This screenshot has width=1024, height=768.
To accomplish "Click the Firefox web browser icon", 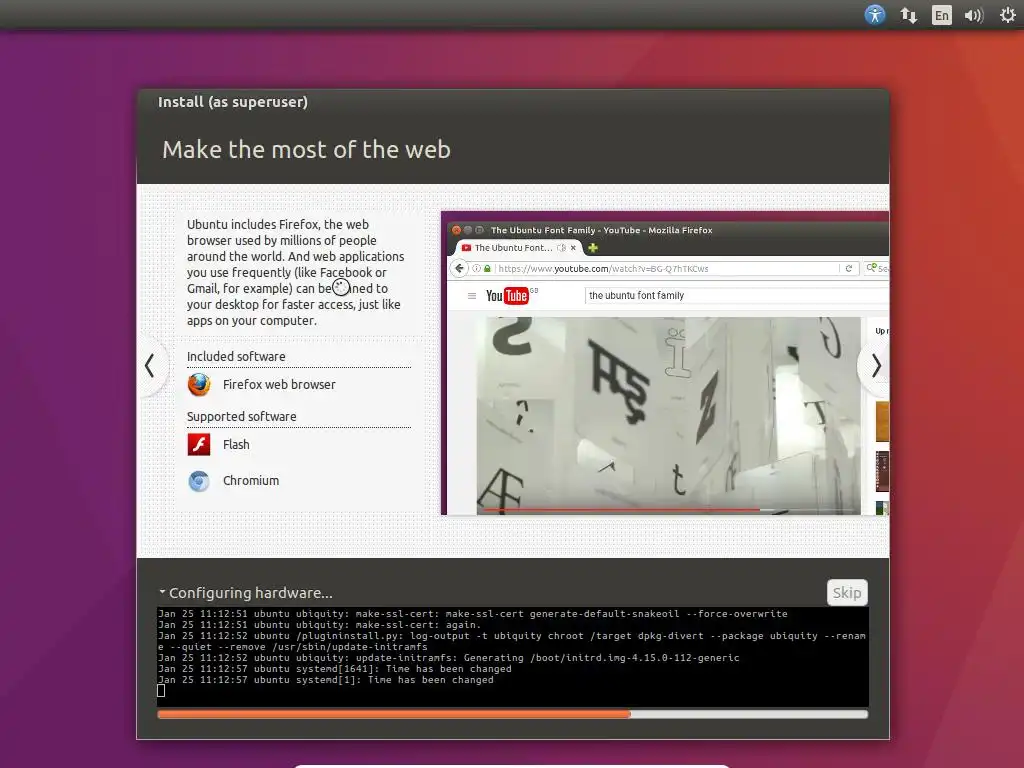I will click(199, 385).
